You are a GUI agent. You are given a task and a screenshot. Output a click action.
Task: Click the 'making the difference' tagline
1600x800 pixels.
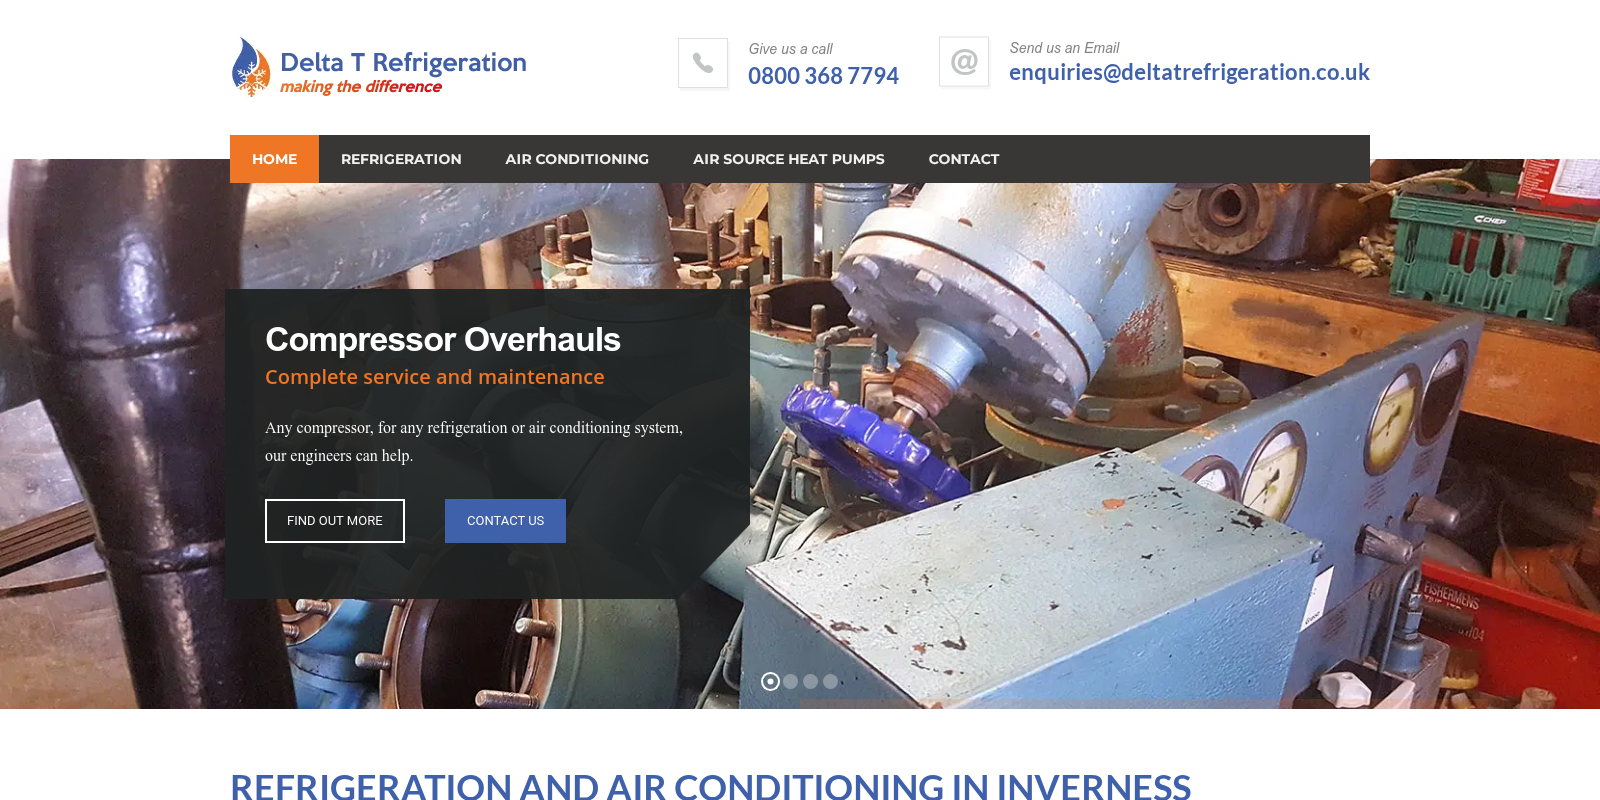(361, 87)
